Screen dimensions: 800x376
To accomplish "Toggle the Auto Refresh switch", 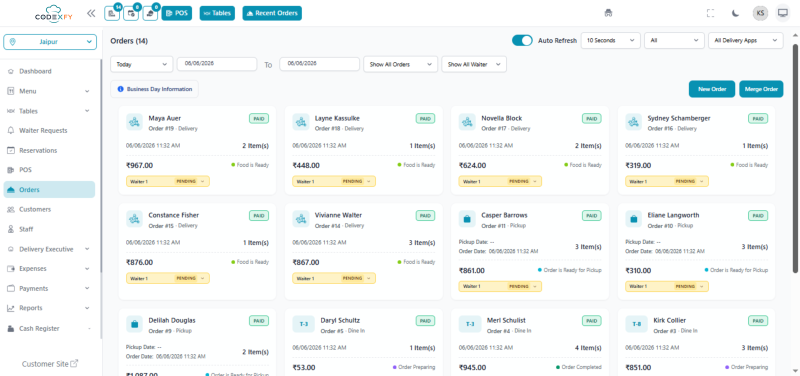I will pyautogui.click(x=522, y=40).
